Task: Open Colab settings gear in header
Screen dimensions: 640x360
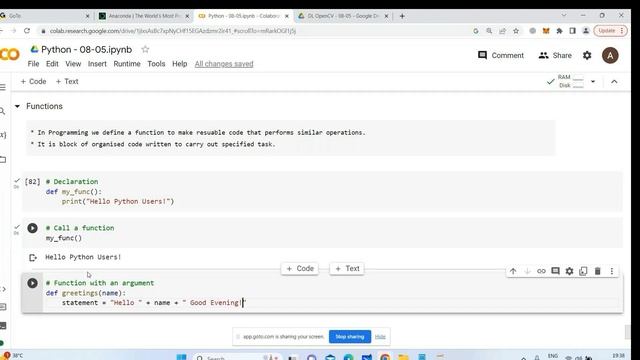Action: coord(587,56)
